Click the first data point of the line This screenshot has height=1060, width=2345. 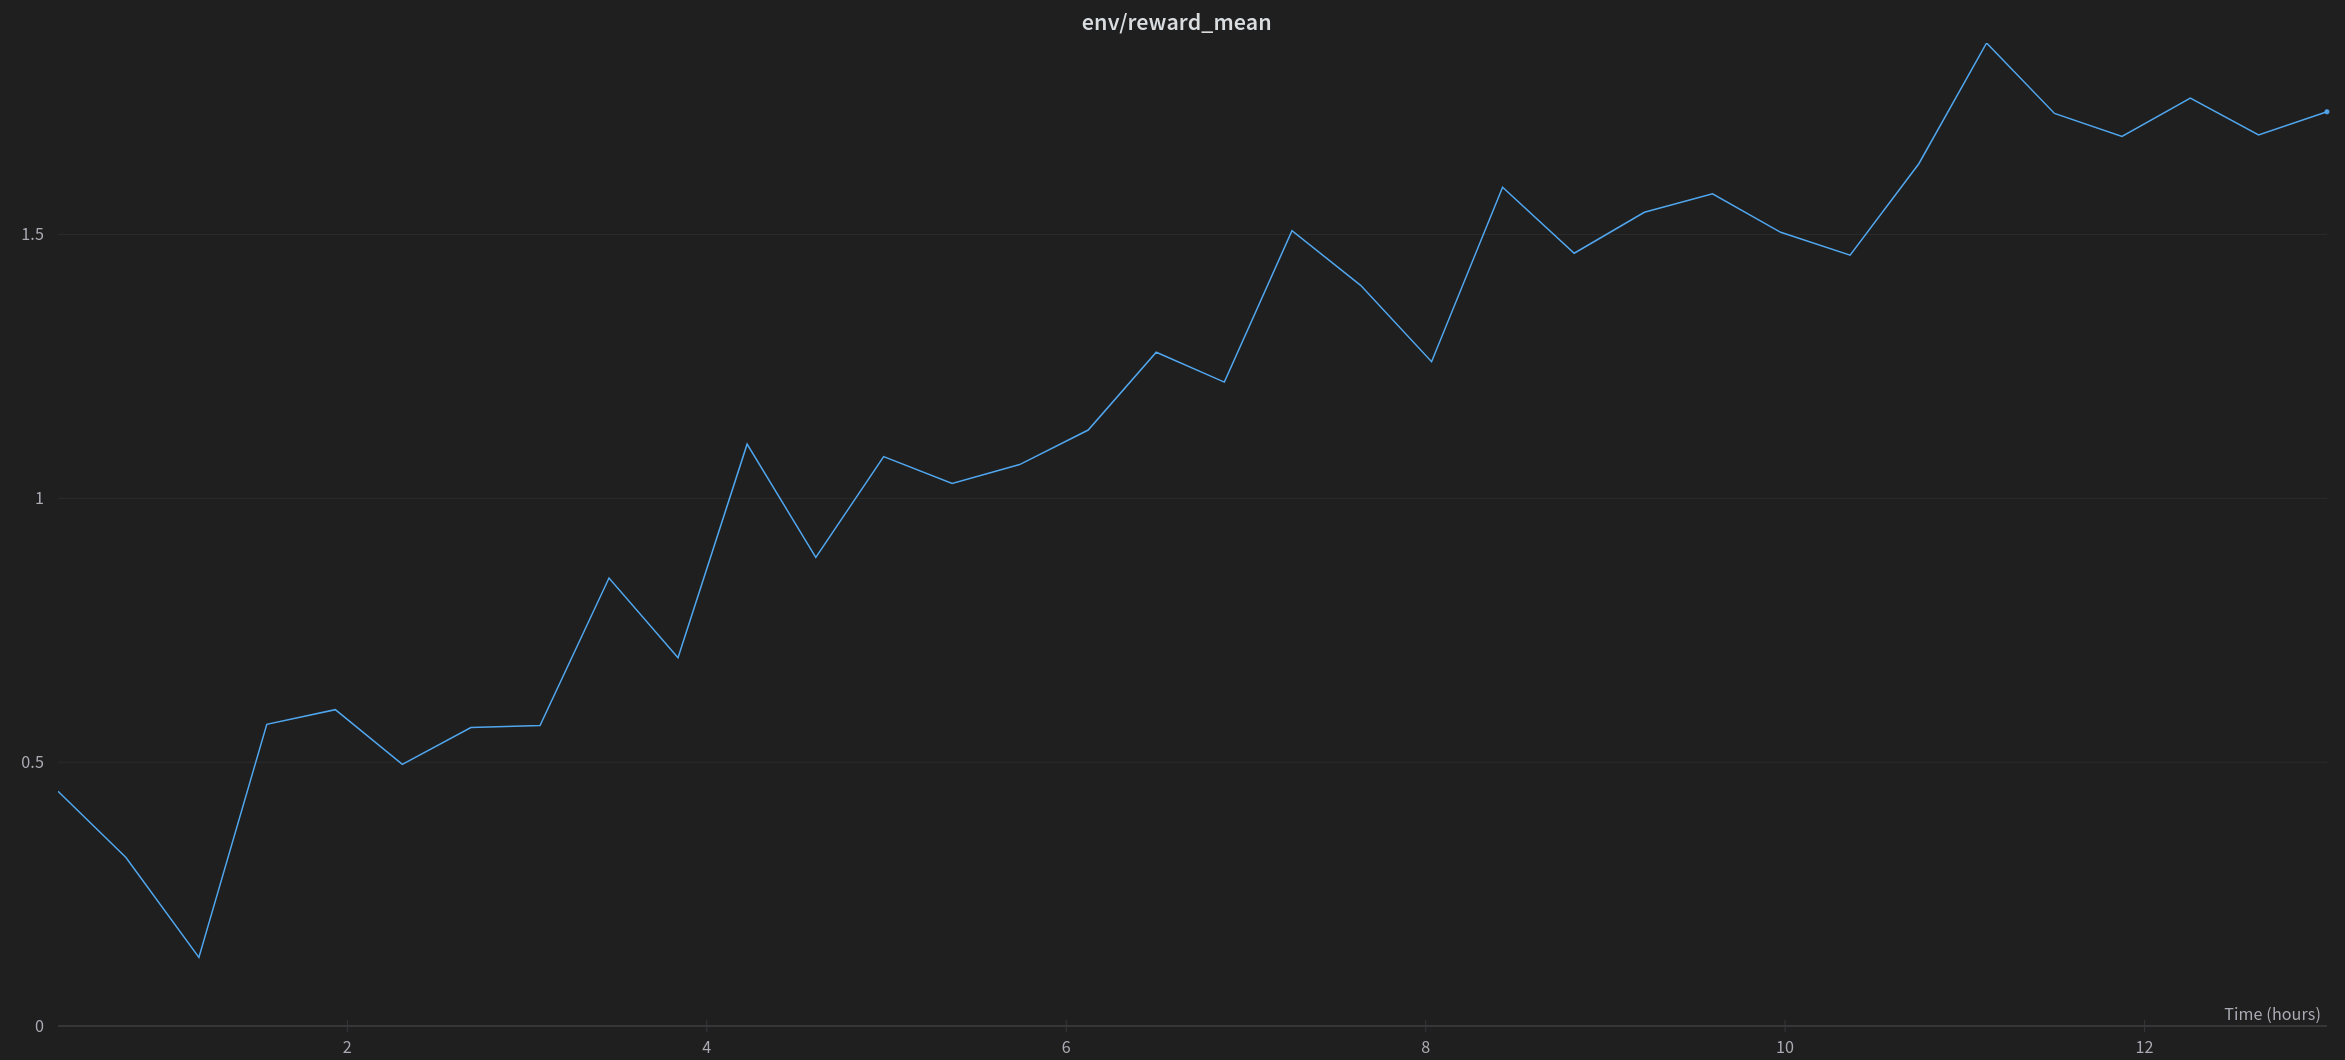tap(59, 792)
